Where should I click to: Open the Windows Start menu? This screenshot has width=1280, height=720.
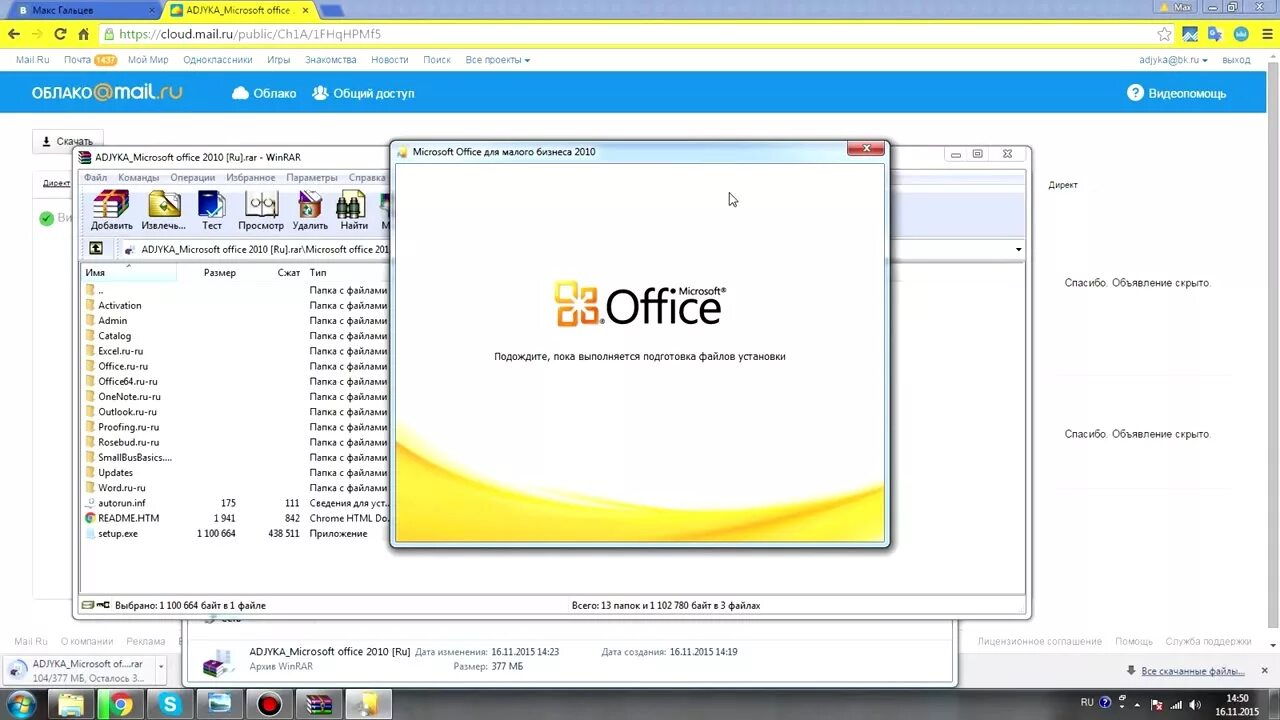(x=21, y=704)
